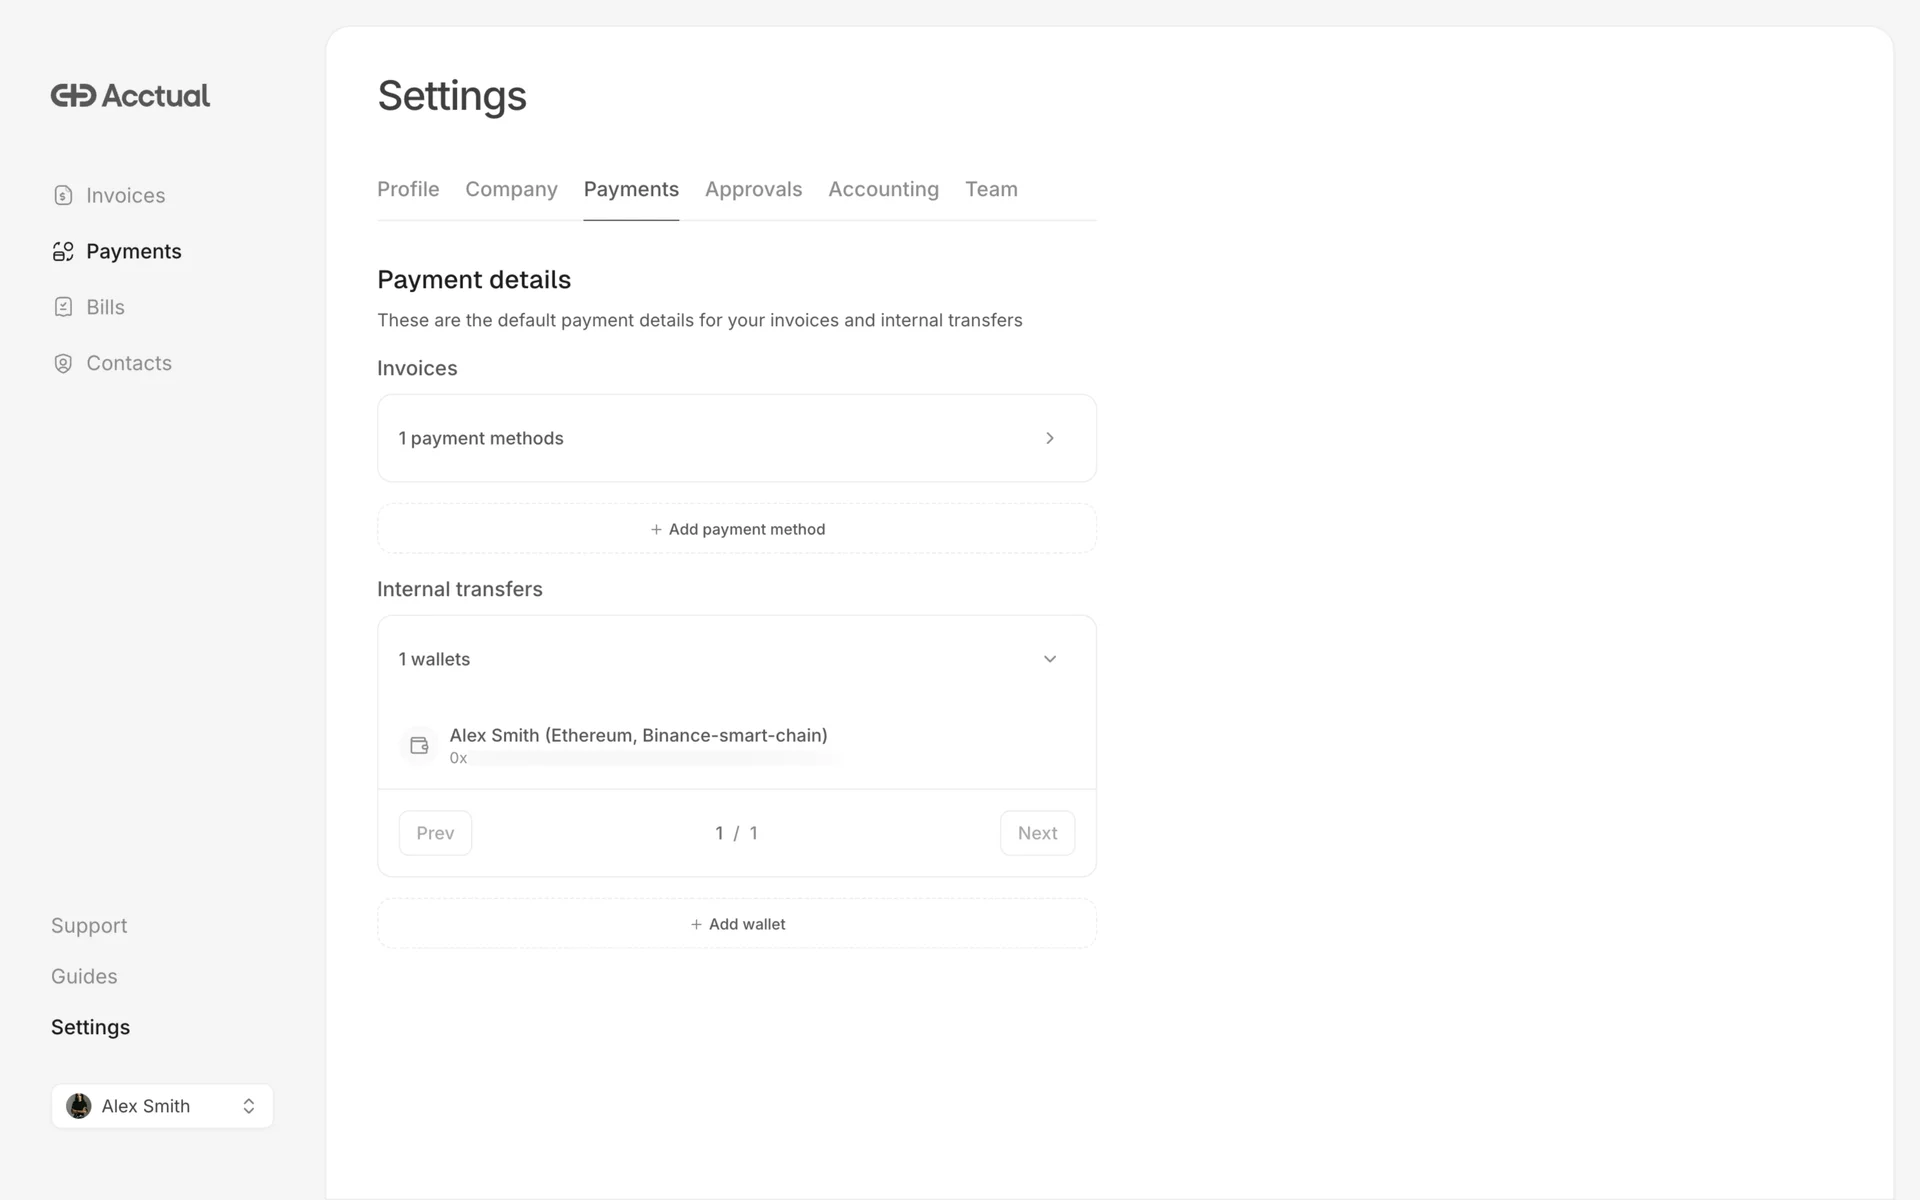
Task: Select the Team tab
Action: (x=991, y=189)
